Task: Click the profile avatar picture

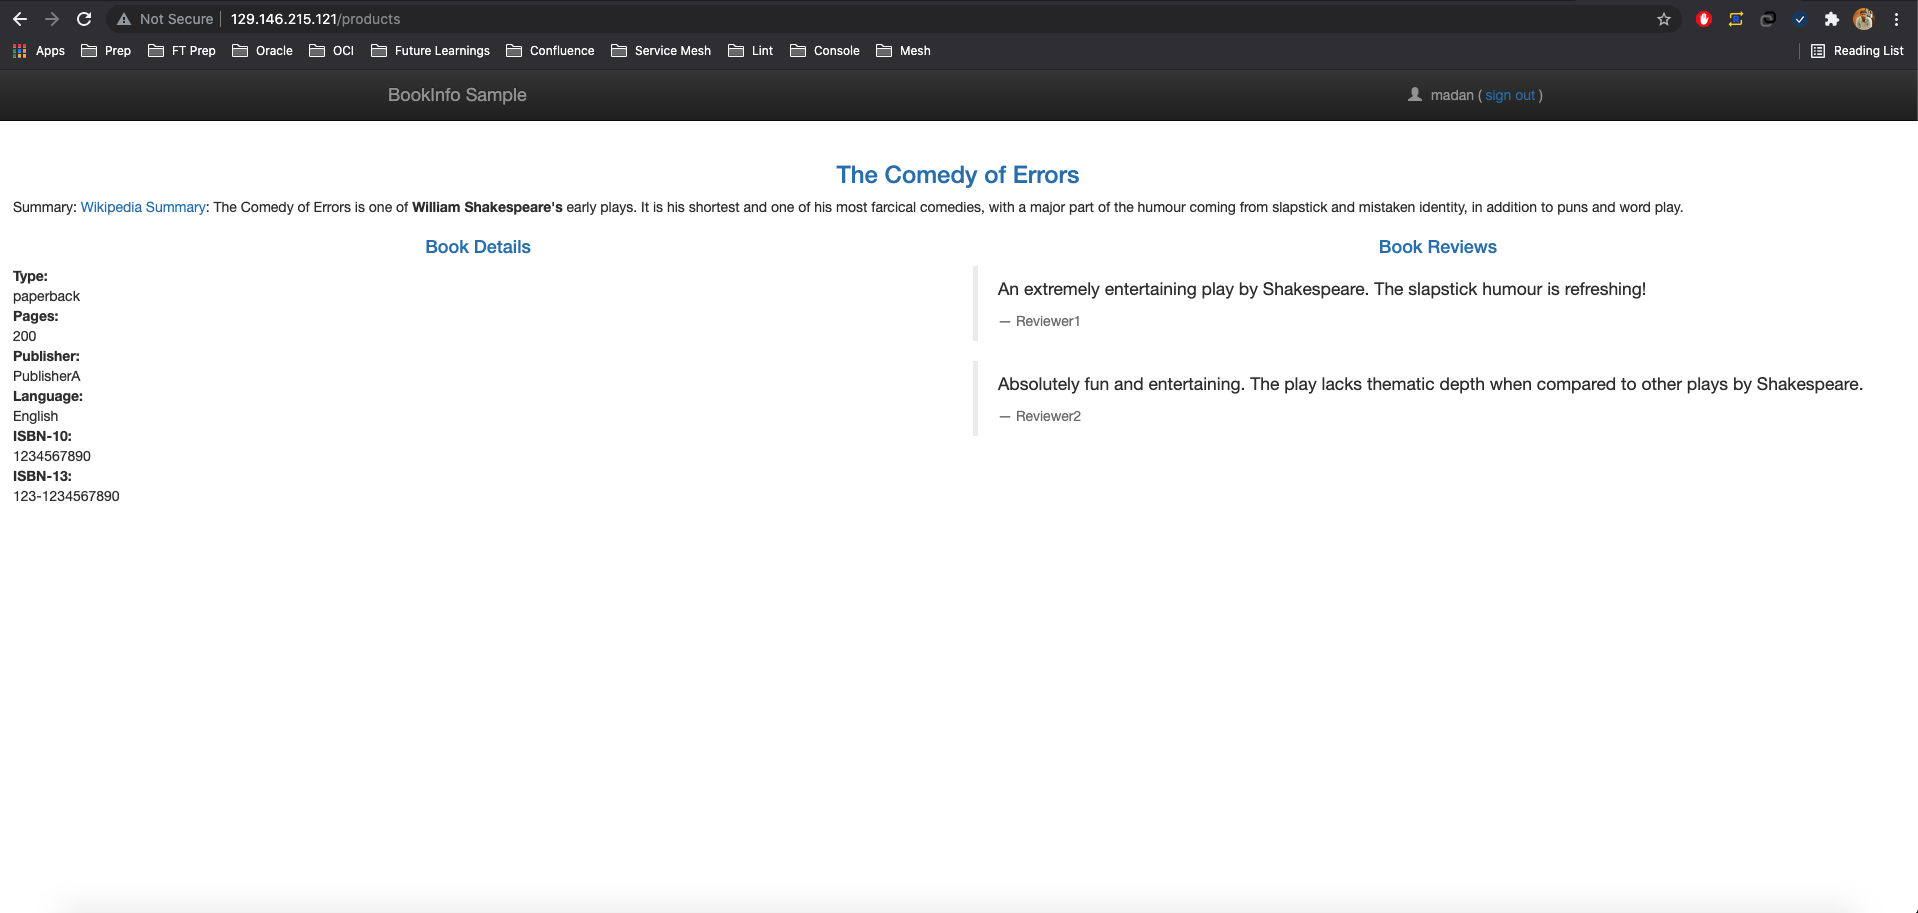Action: pos(1863,19)
